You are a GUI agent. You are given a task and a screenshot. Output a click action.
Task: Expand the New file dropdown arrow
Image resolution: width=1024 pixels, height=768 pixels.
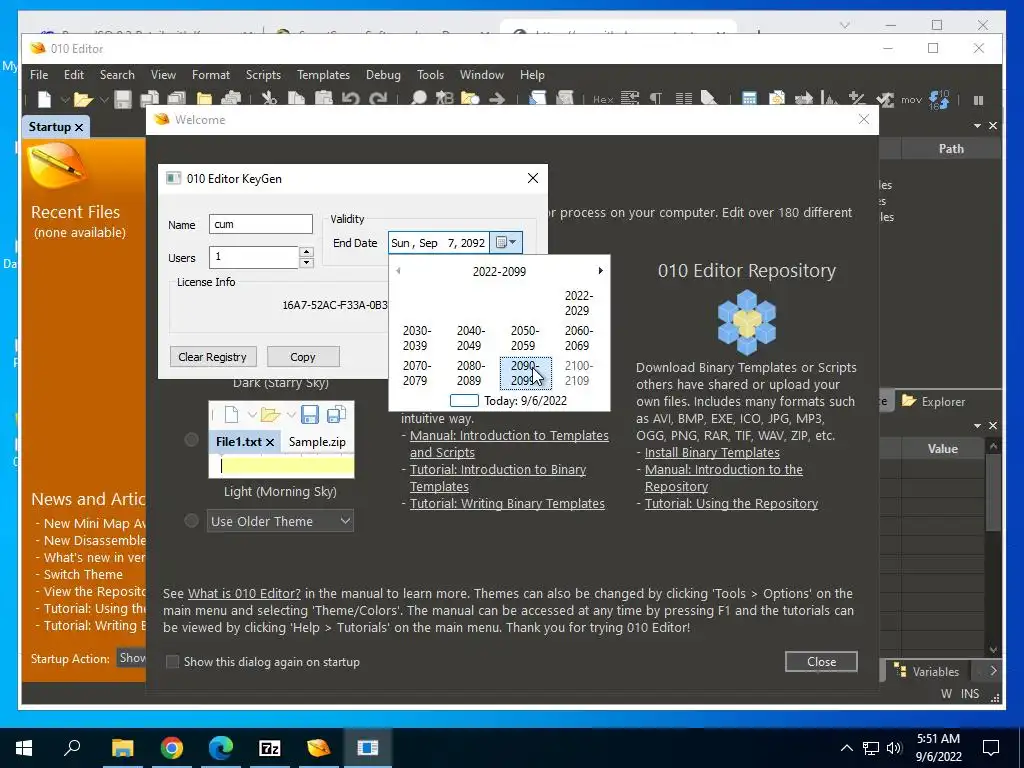[x=65, y=100]
